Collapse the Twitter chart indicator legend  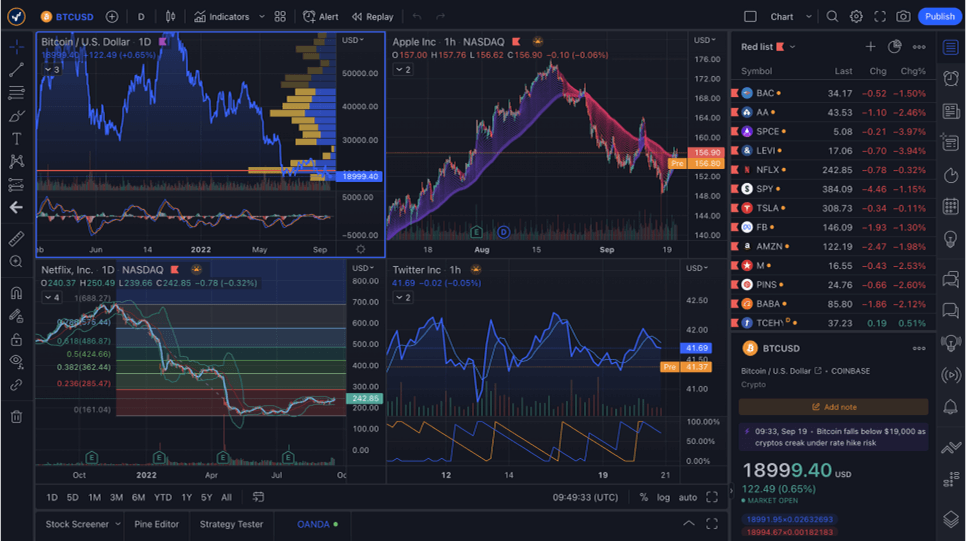(x=403, y=298)
